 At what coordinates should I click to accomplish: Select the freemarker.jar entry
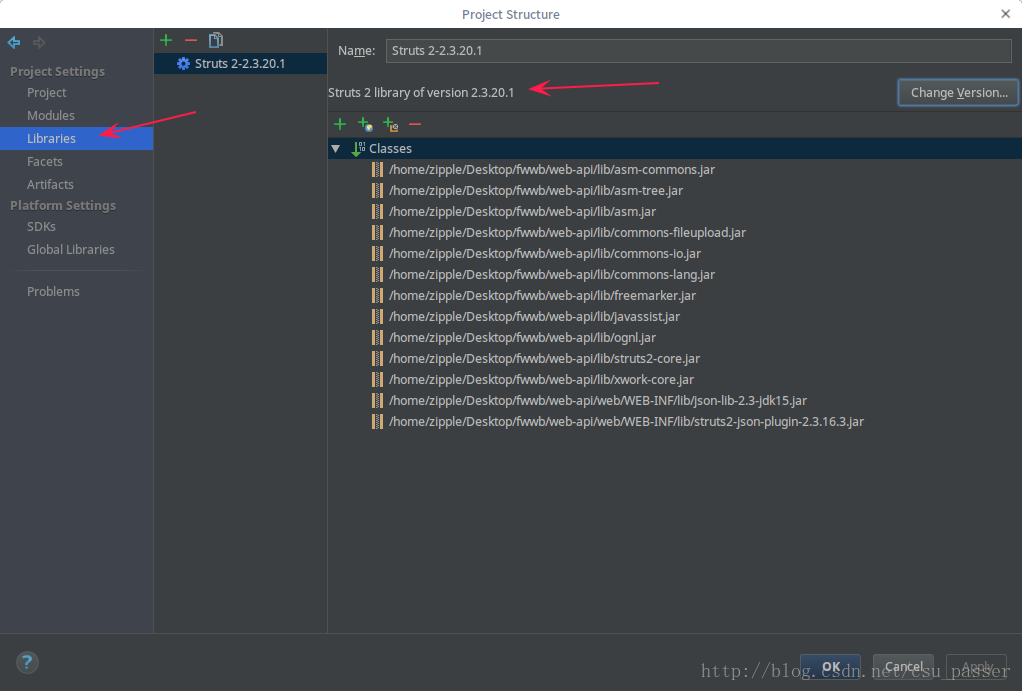point(542,295)
